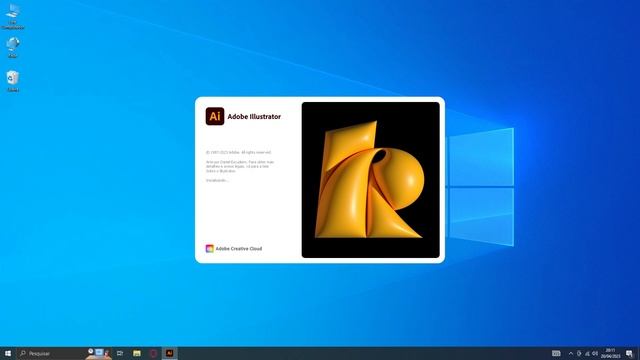Click the orange 3D splash artwork
This screenshot has height=360, width=640.
click(371, 180)
